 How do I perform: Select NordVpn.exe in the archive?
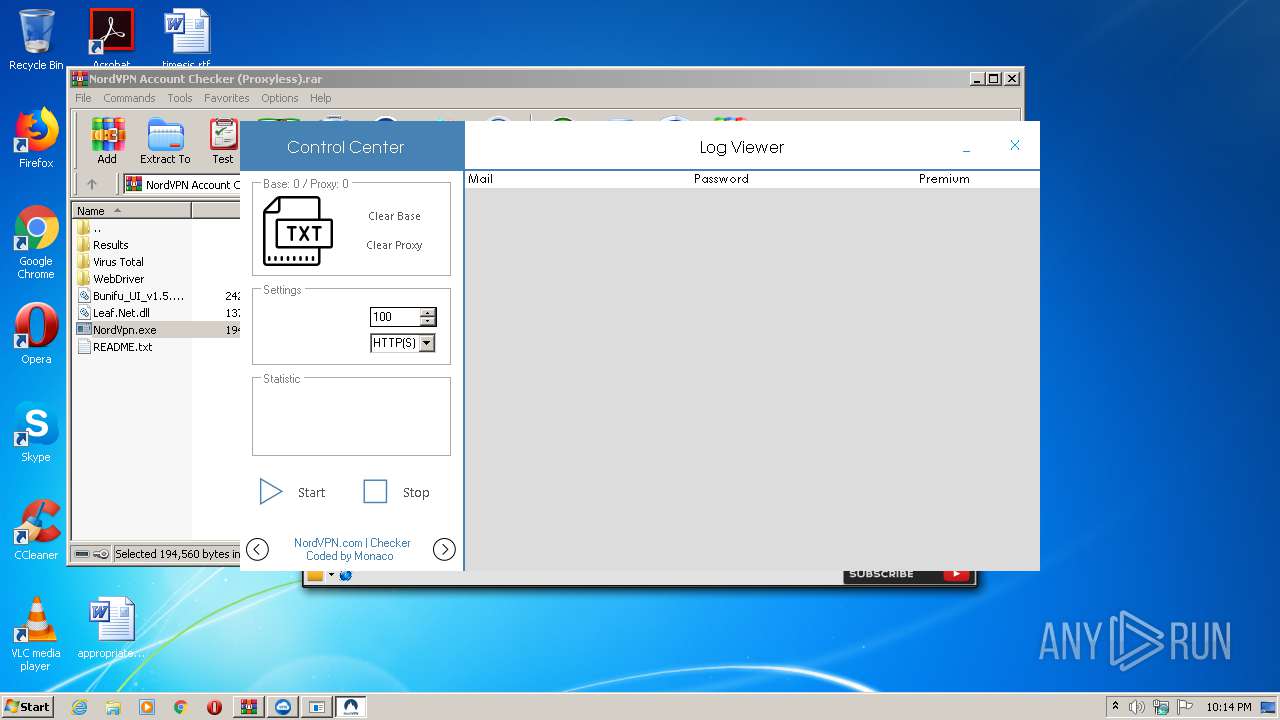(x=117, y=330)
